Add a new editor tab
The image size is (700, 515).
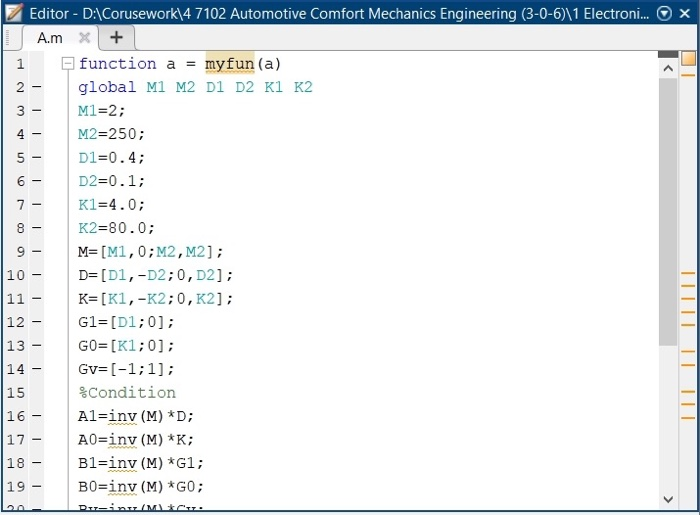pos(116,37)
